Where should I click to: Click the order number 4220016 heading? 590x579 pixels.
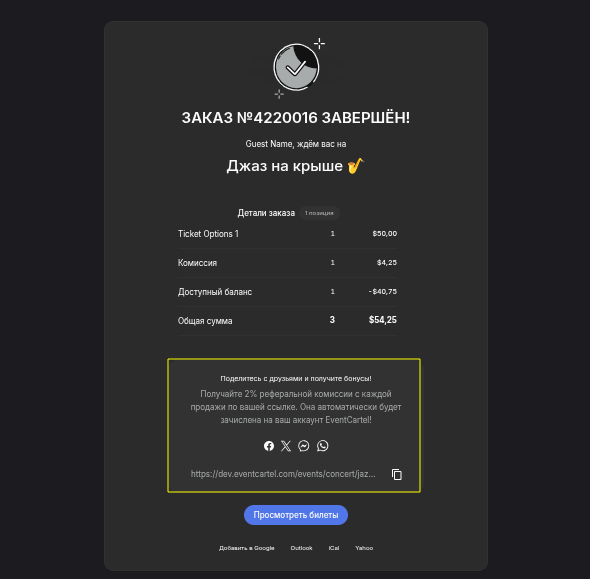point(296,118)
